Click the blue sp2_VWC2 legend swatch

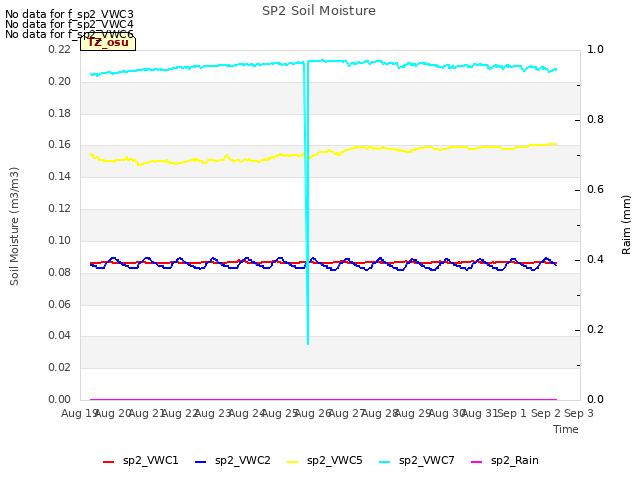coord(200,462)
